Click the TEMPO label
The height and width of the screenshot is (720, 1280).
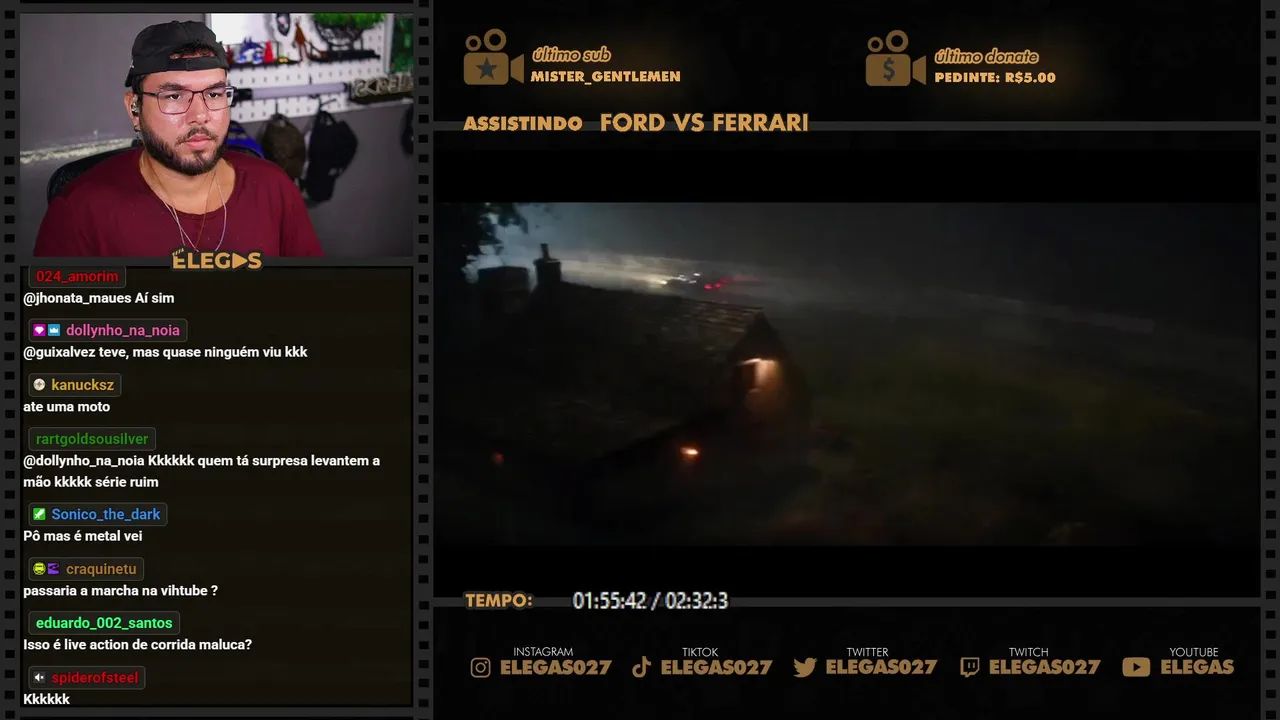(x=499, y=601)
